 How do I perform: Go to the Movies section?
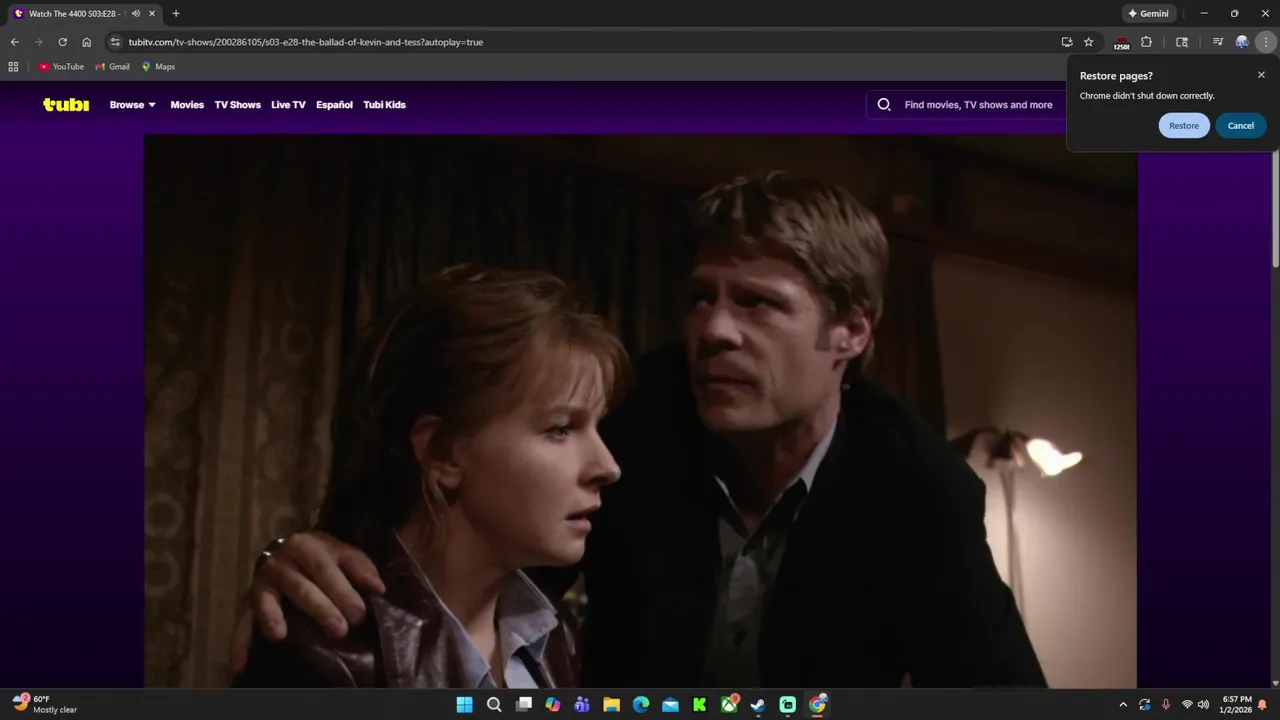coord(187,105)
